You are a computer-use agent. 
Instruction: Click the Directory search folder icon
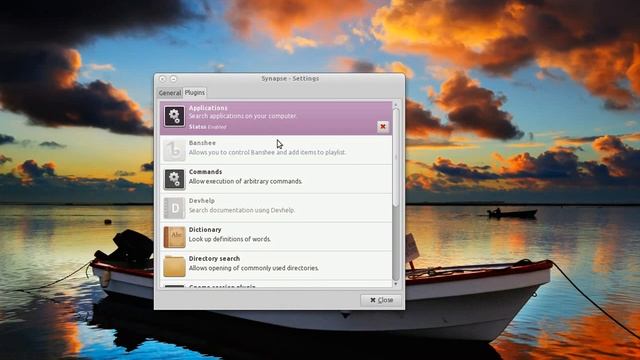[x=174, y=266]
